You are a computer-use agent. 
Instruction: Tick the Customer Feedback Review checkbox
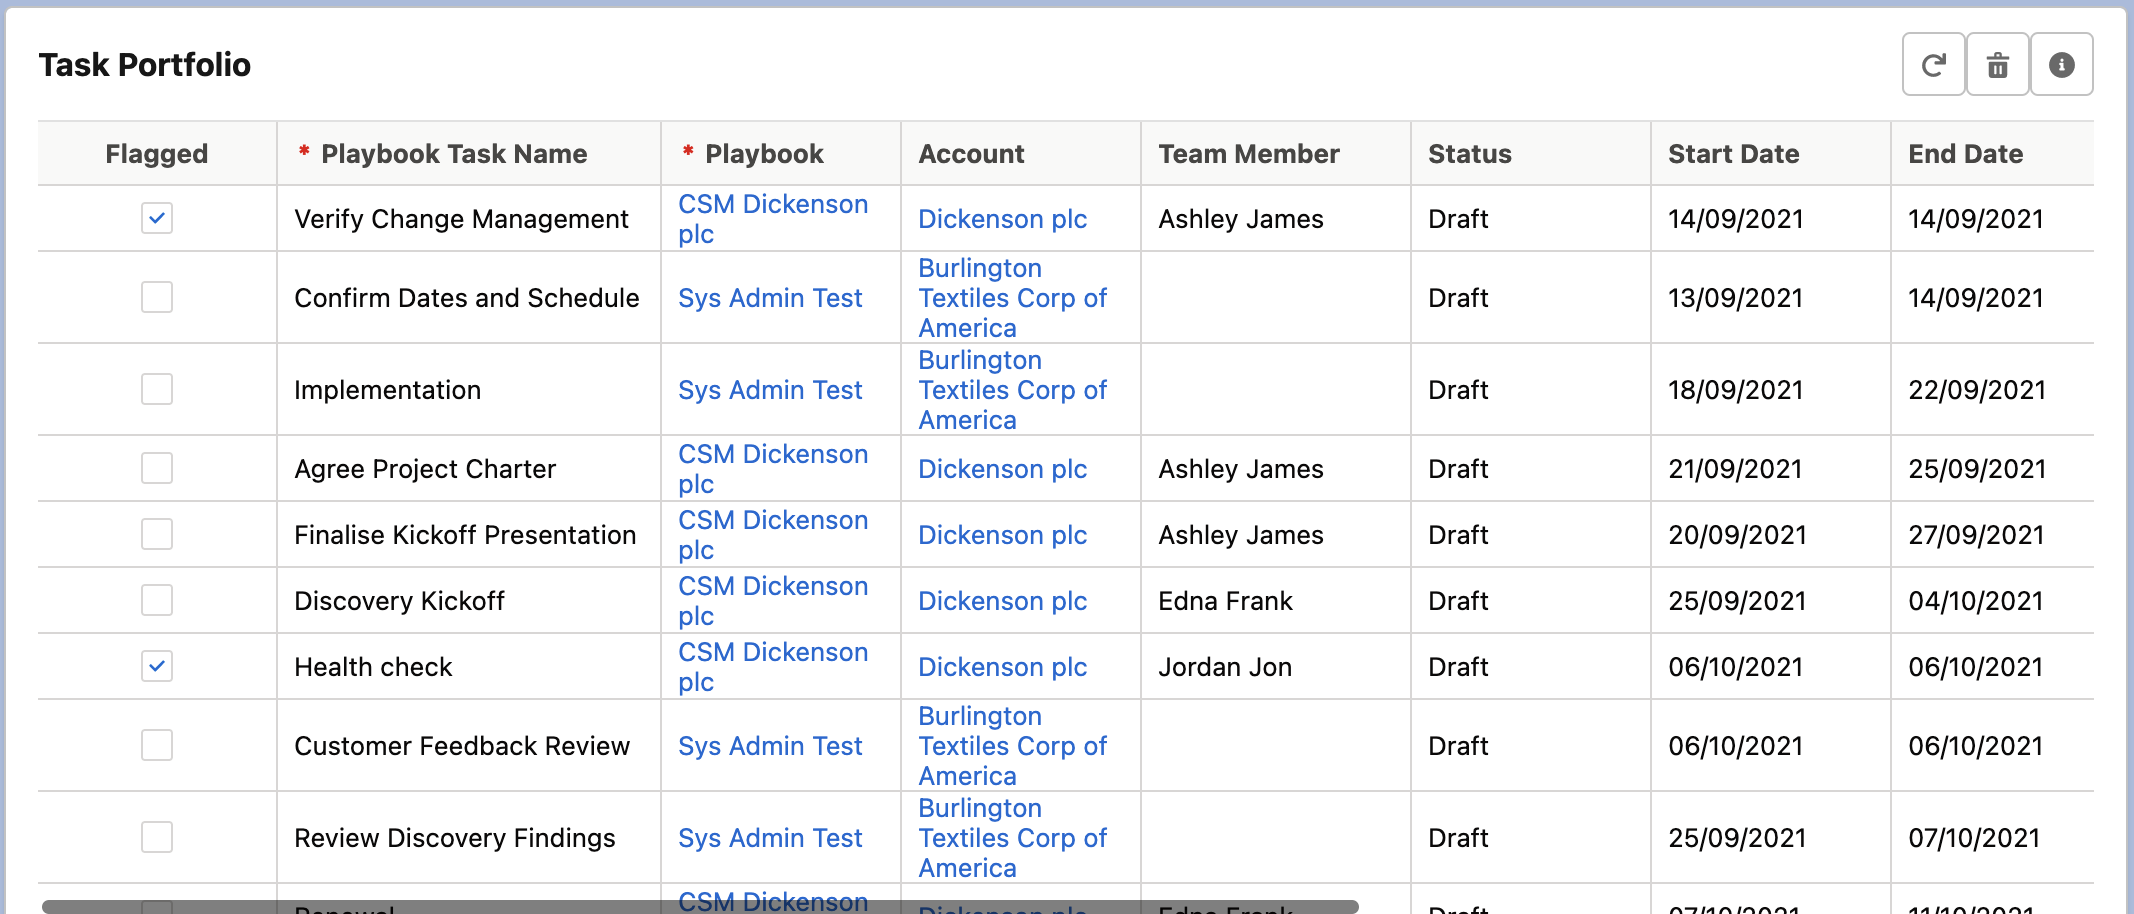pyautogui.click(x=157, y=745)
